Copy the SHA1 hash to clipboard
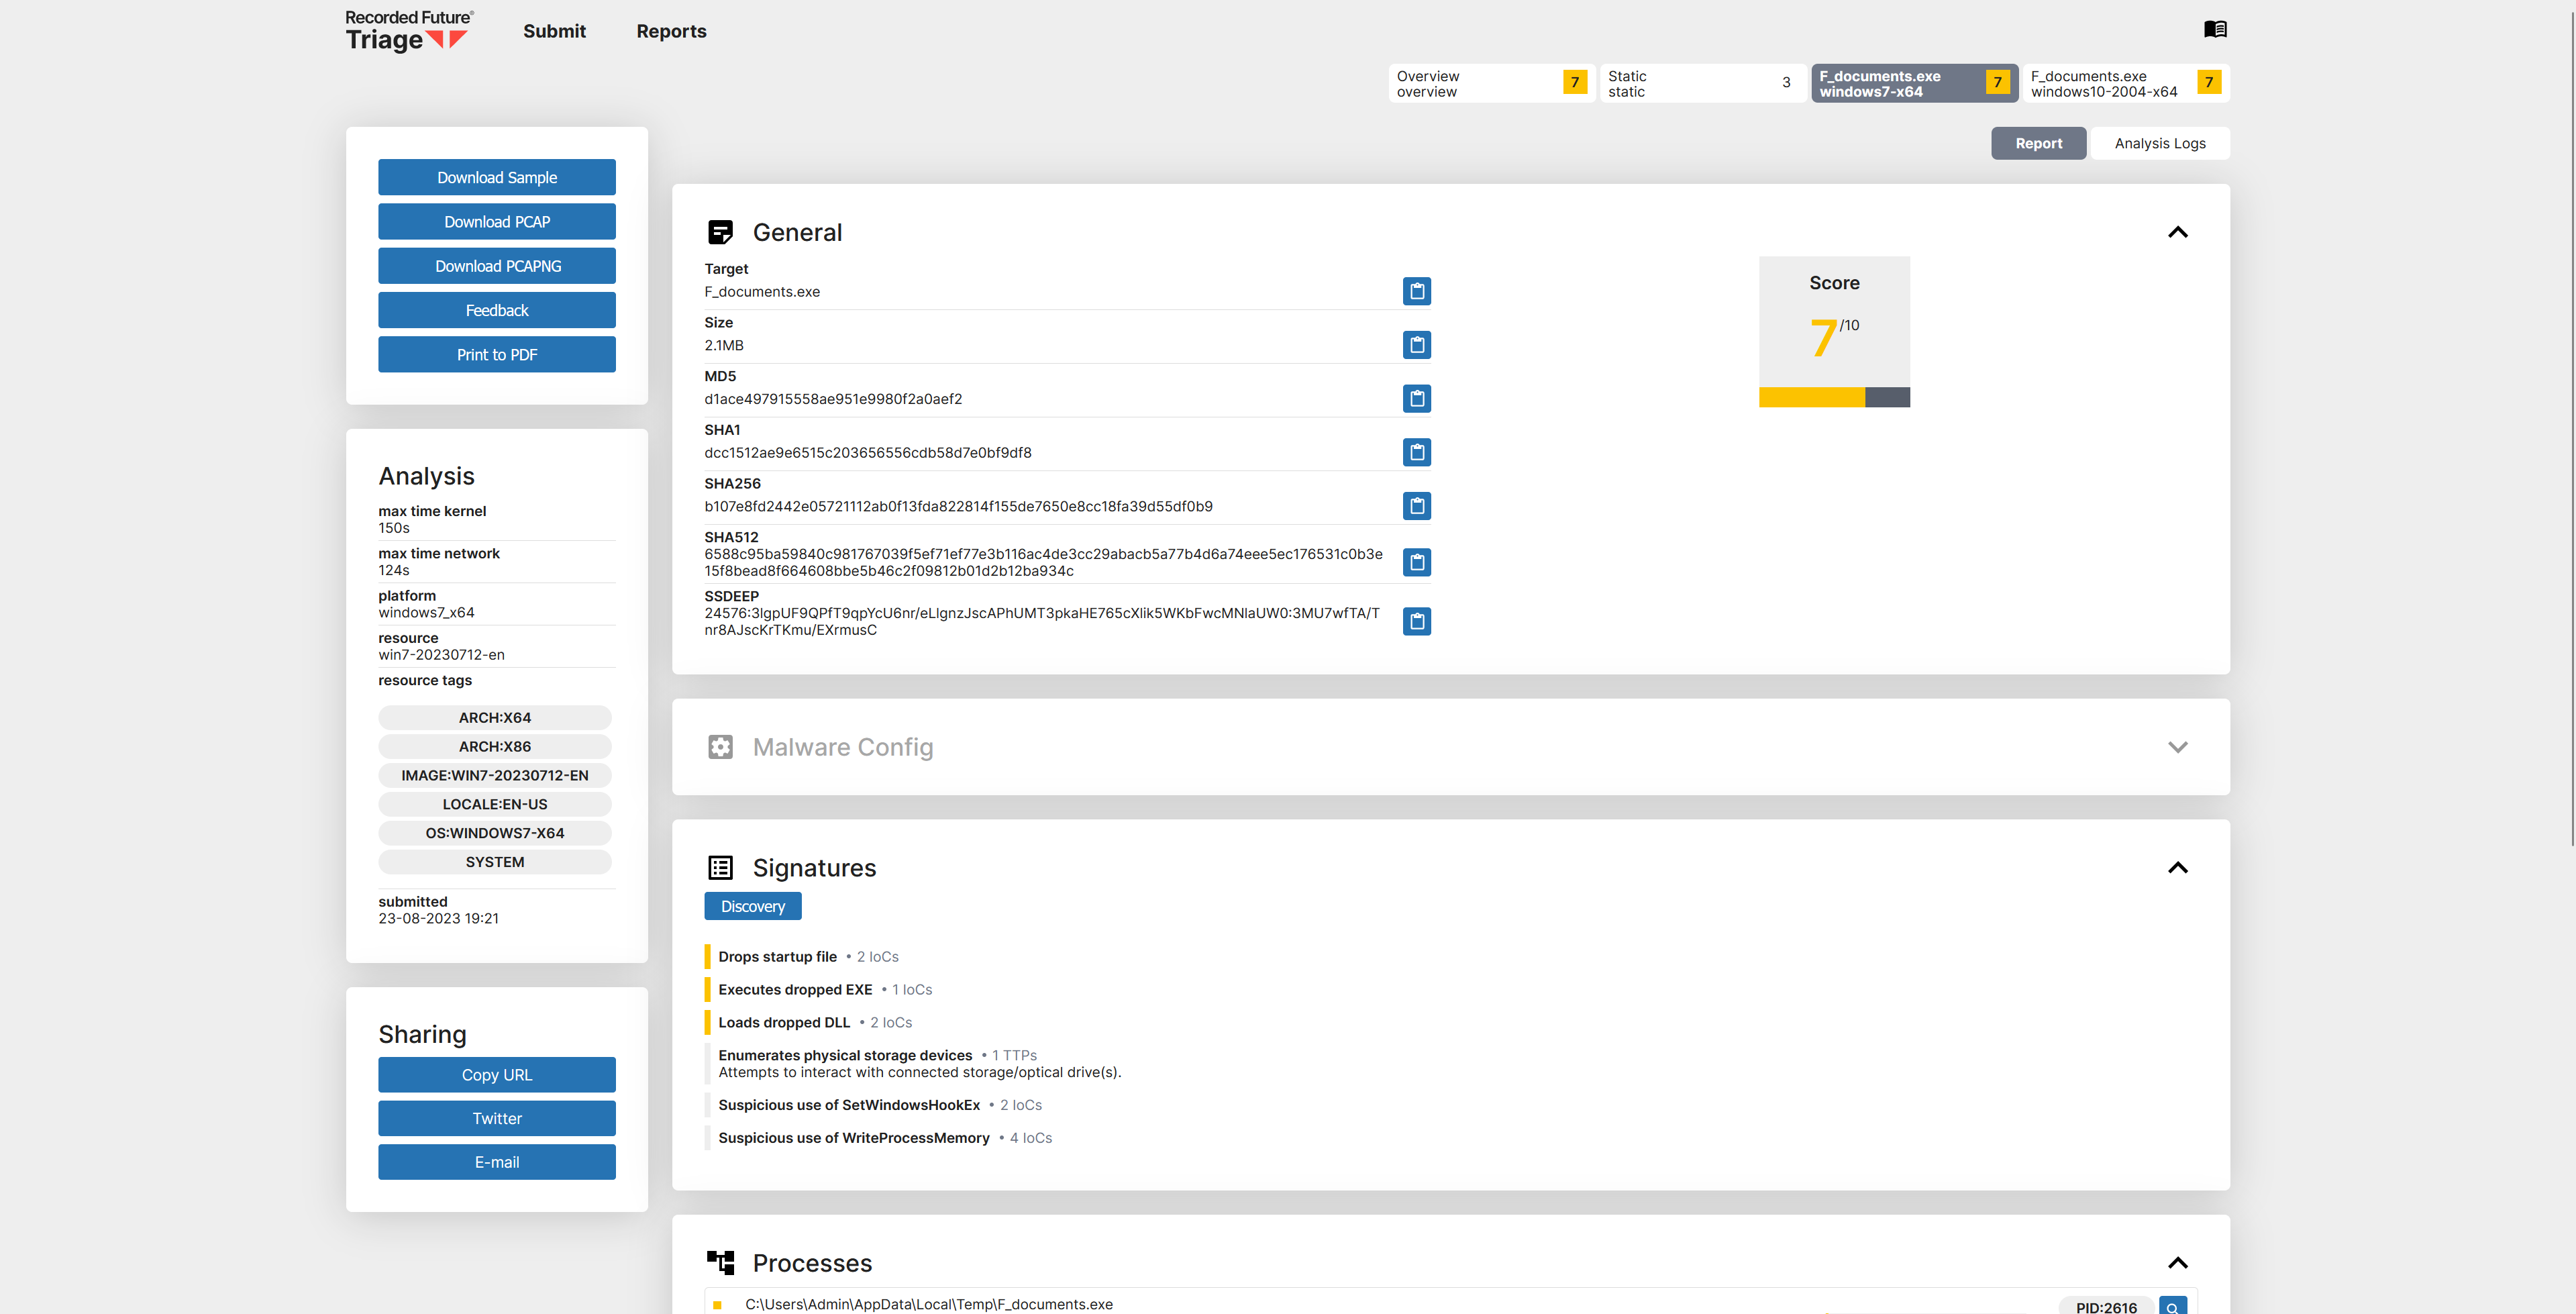This screenshot has width=2576, height=1314. click(x=1416, y=452)
